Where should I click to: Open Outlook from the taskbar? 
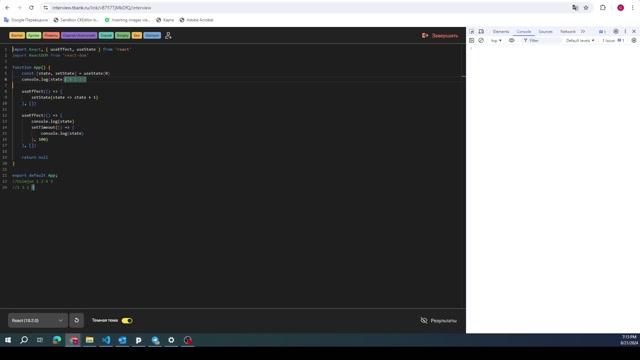pyautogui.click(x=122, y=340)
